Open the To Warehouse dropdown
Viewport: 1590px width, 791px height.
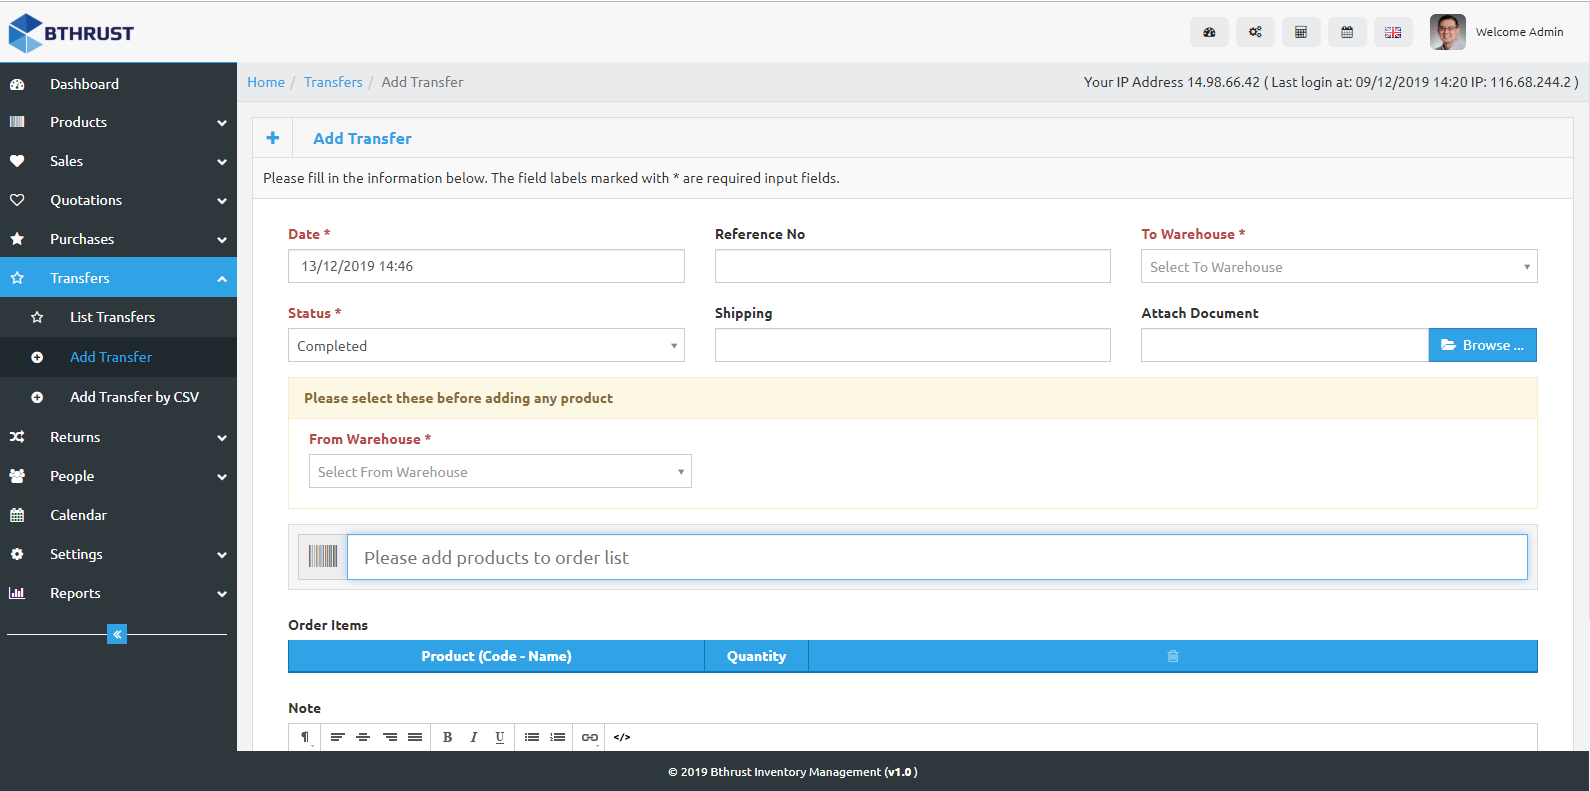point(1339,266)
